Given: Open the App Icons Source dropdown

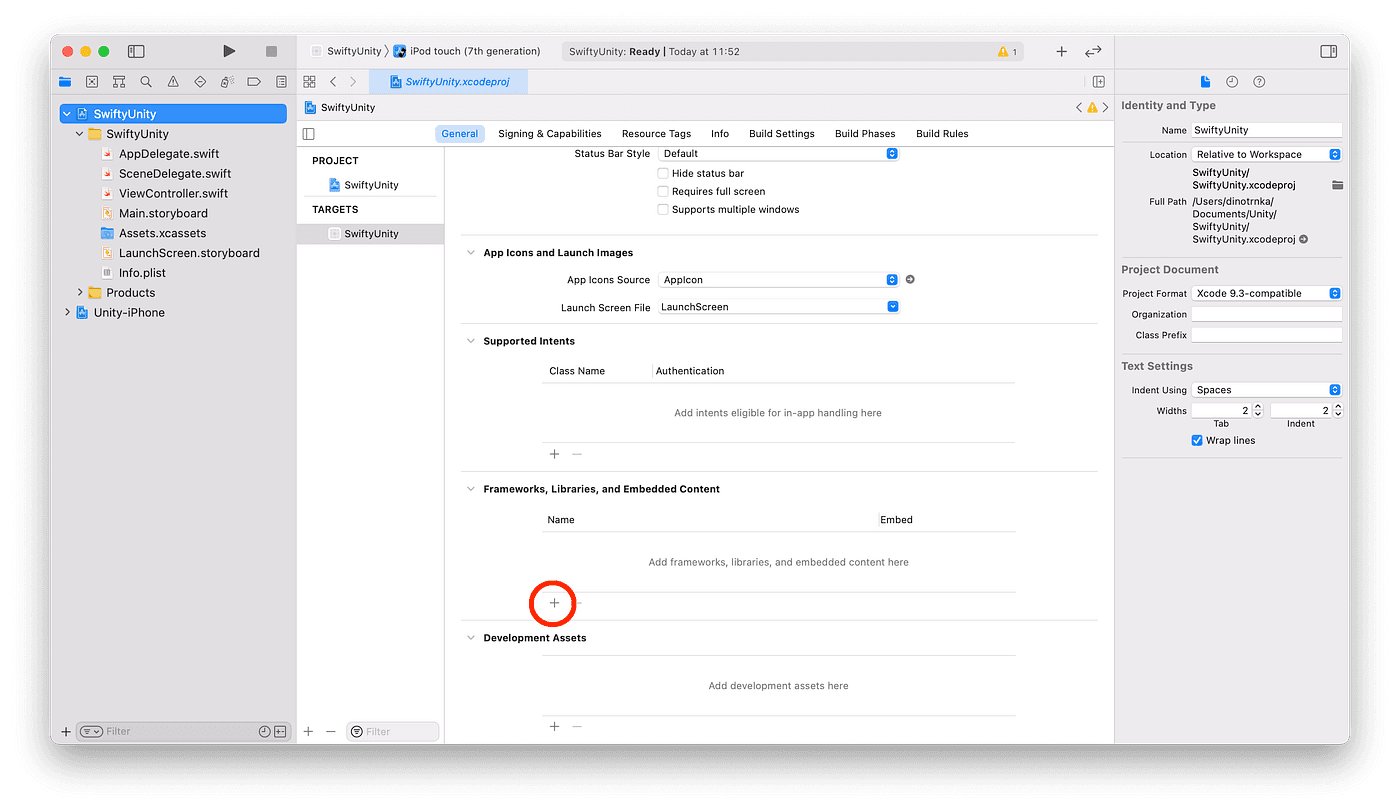Looking at the screenshot, I should (x=779, y=280).
